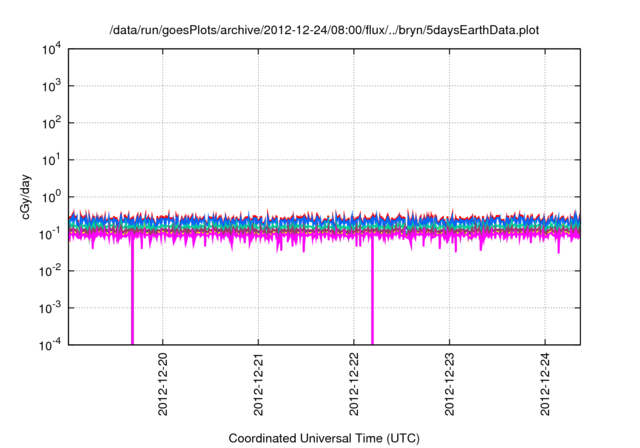This screenshot has height=448, width=640.
Task: Click the cGy/day axis title
Action: point(26,197)
